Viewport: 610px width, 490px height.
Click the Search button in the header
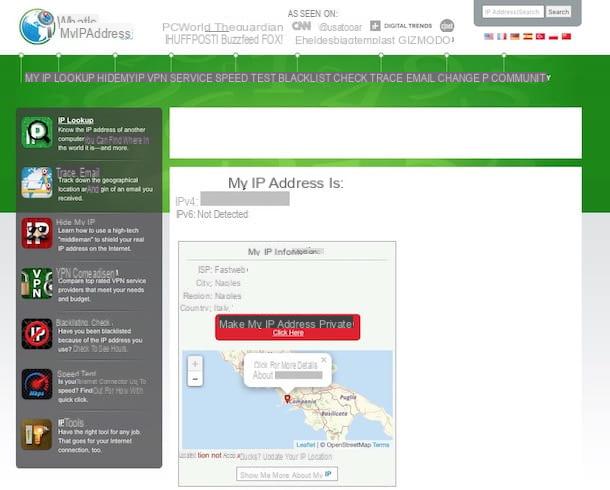click(x=558, y=12)
